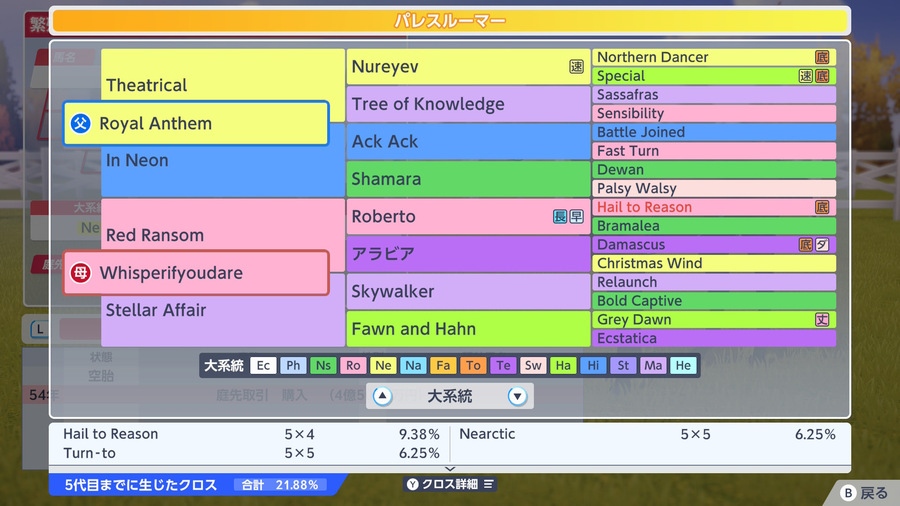Select Ack Ack ancestor
This screenshot has height=506, width=900.
(x=468, y=142)
